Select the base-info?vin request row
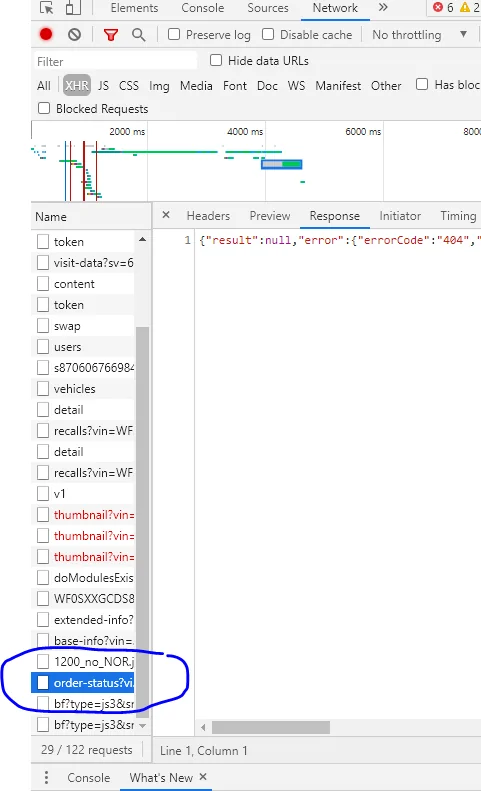Viewport: 481px width, 791px height. click(x=83, y=641)
